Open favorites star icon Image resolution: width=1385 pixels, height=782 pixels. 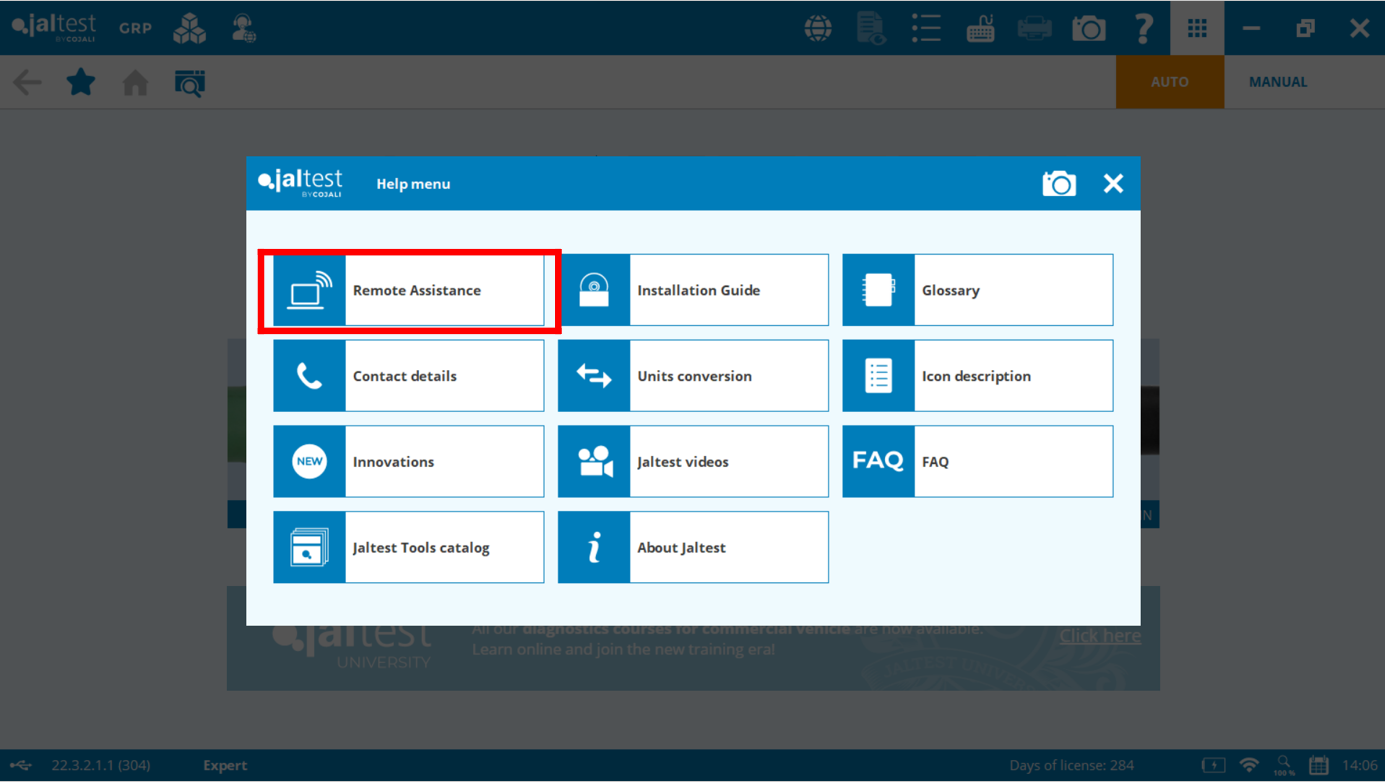[x=81, y=82]
